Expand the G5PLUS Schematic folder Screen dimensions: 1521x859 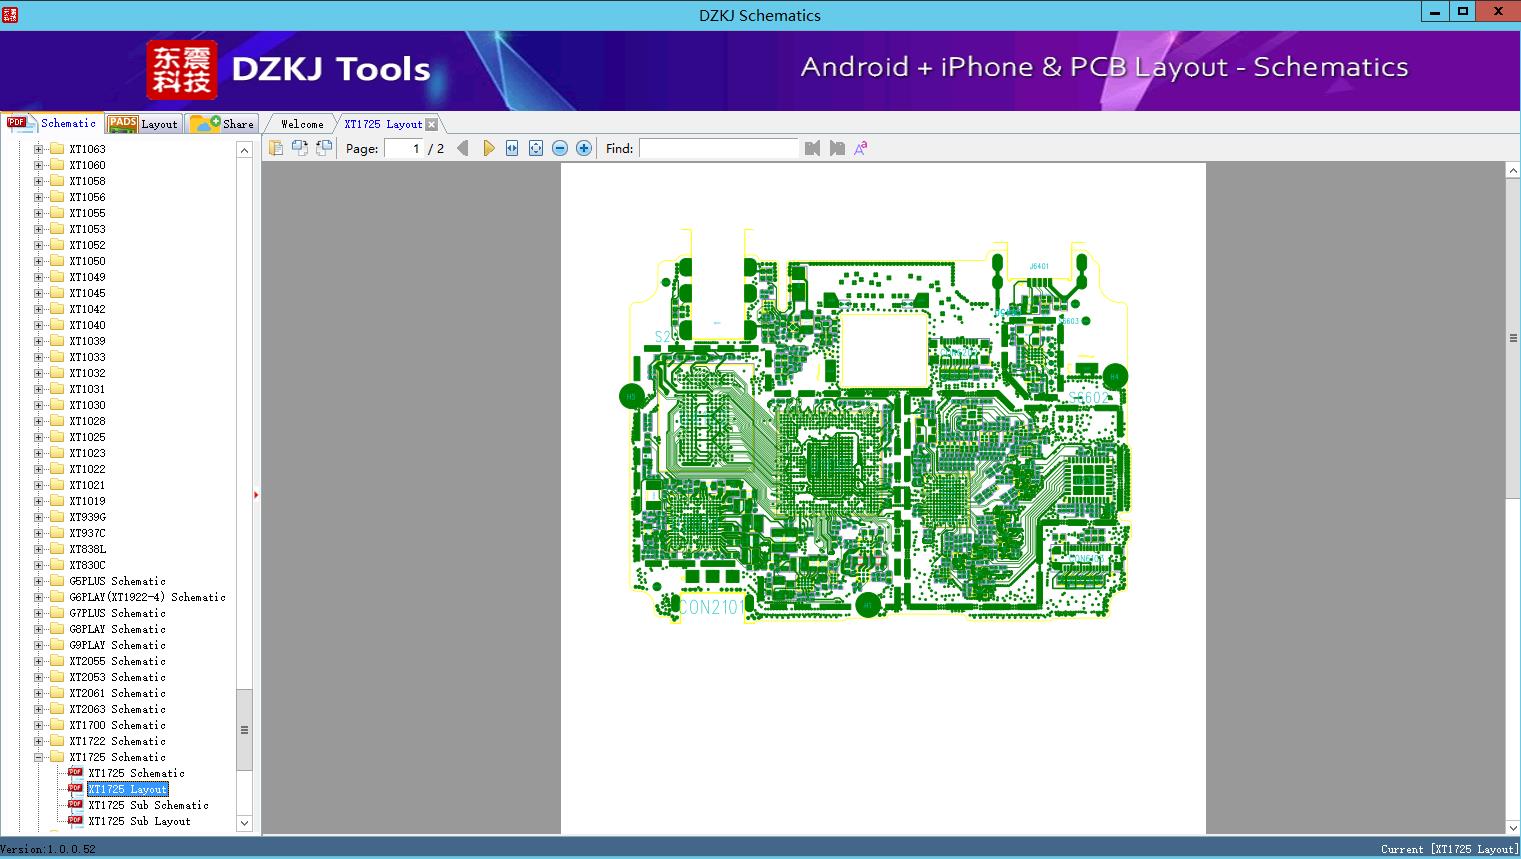39,581
